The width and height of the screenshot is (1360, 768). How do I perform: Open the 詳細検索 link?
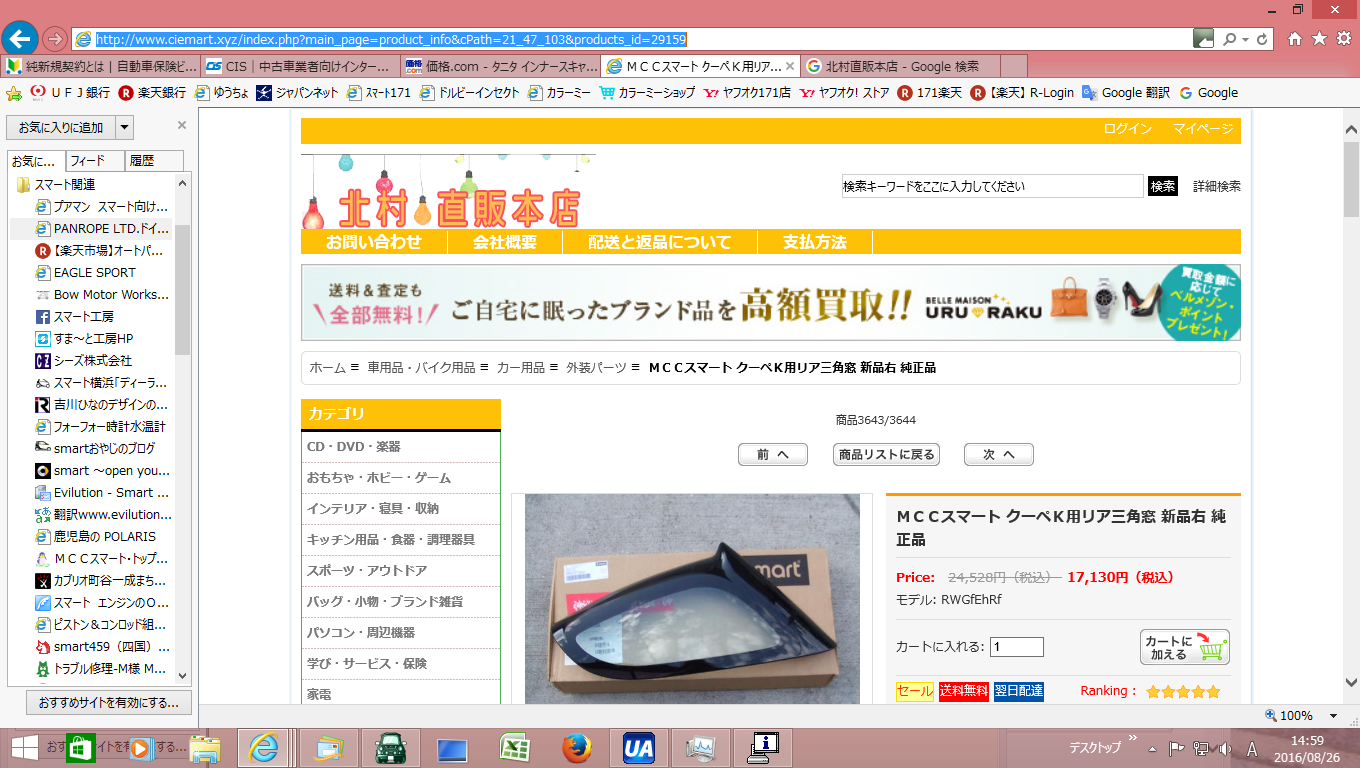pos(1217,186)
